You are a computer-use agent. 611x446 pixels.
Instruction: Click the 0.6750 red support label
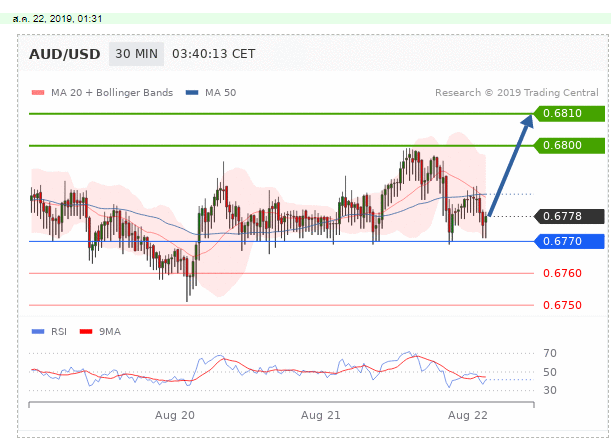point(562,305)
